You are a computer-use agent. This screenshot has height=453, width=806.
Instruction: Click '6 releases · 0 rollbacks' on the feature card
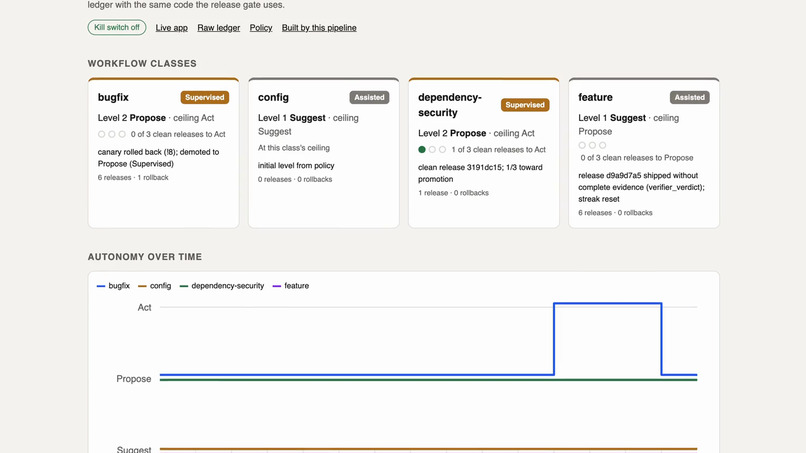pyautogui.click(x=615, y=213)
